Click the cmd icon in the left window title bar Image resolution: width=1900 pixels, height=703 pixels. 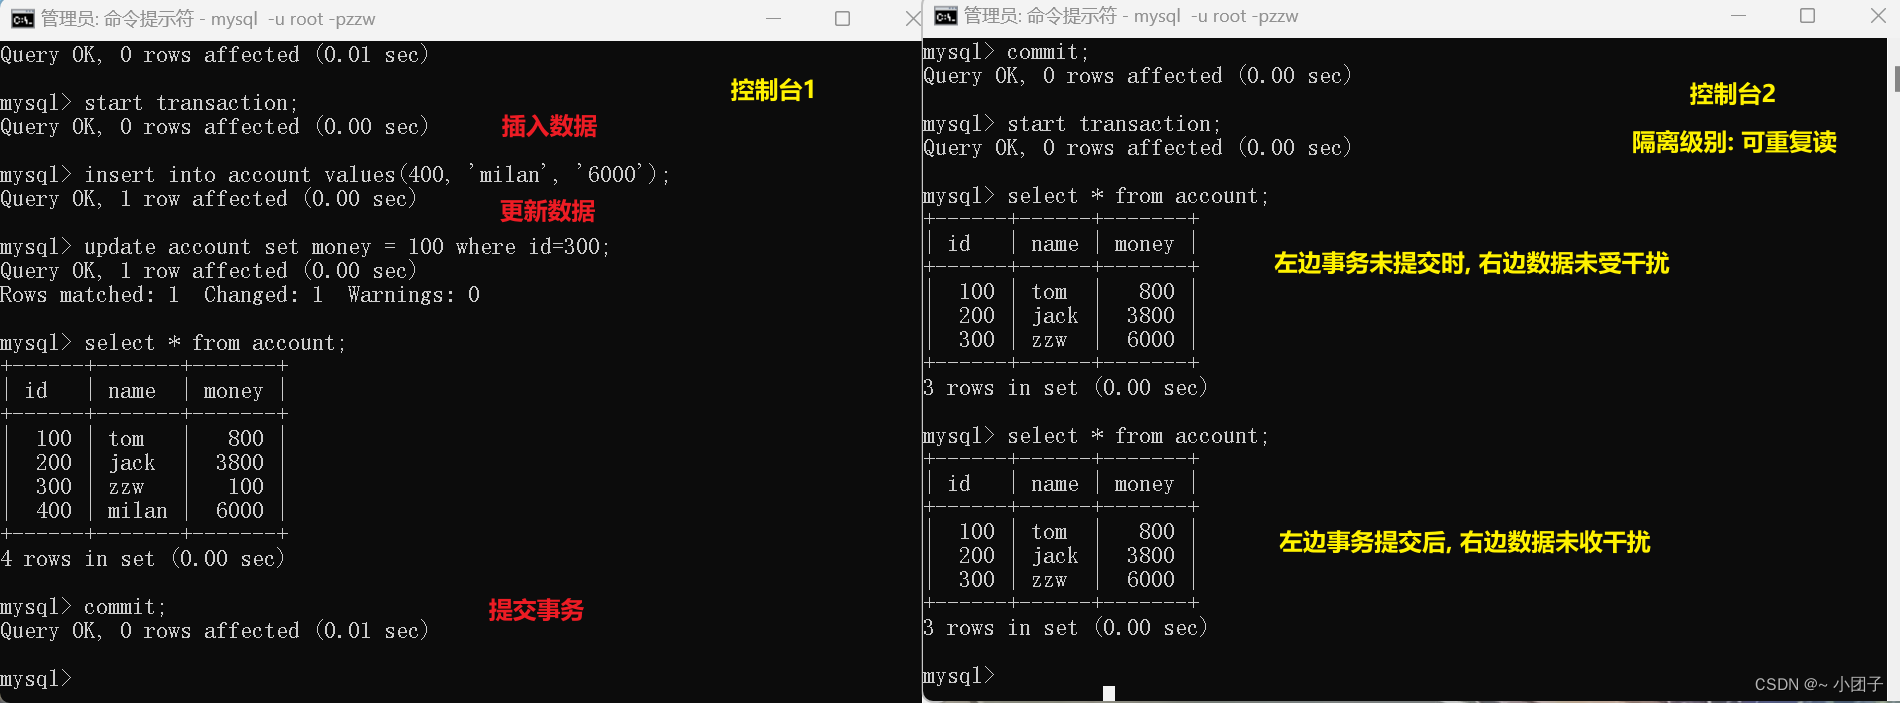(x=22, y=18)
